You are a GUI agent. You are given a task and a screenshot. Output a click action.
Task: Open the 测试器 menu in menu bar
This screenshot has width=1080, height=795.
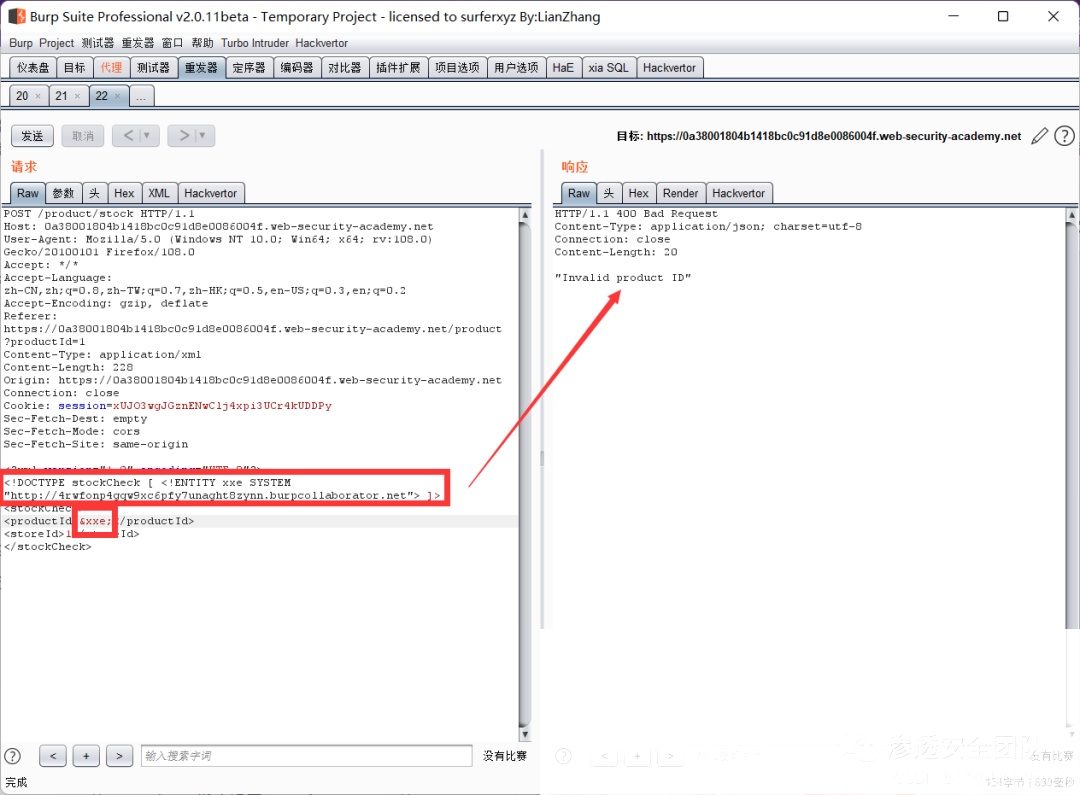pos(98,43)
